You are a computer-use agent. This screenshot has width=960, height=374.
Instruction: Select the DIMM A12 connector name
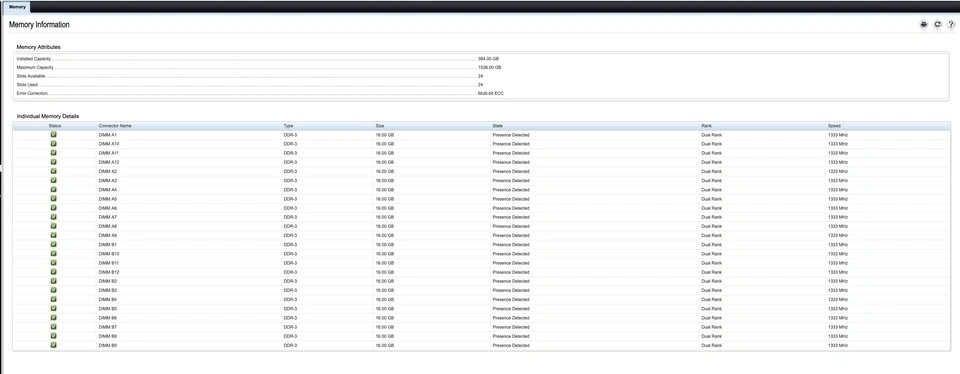[x=108, y=162]
